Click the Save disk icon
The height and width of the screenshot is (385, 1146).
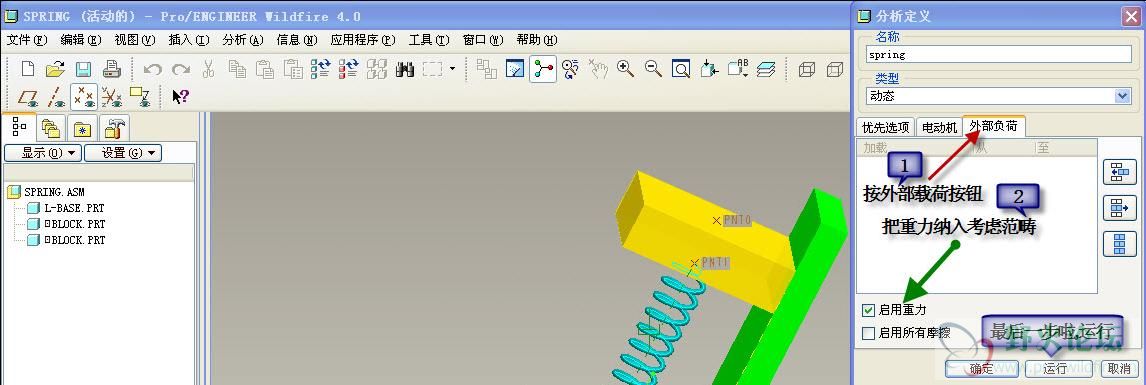pyautogui.click(x=83, y=69)
